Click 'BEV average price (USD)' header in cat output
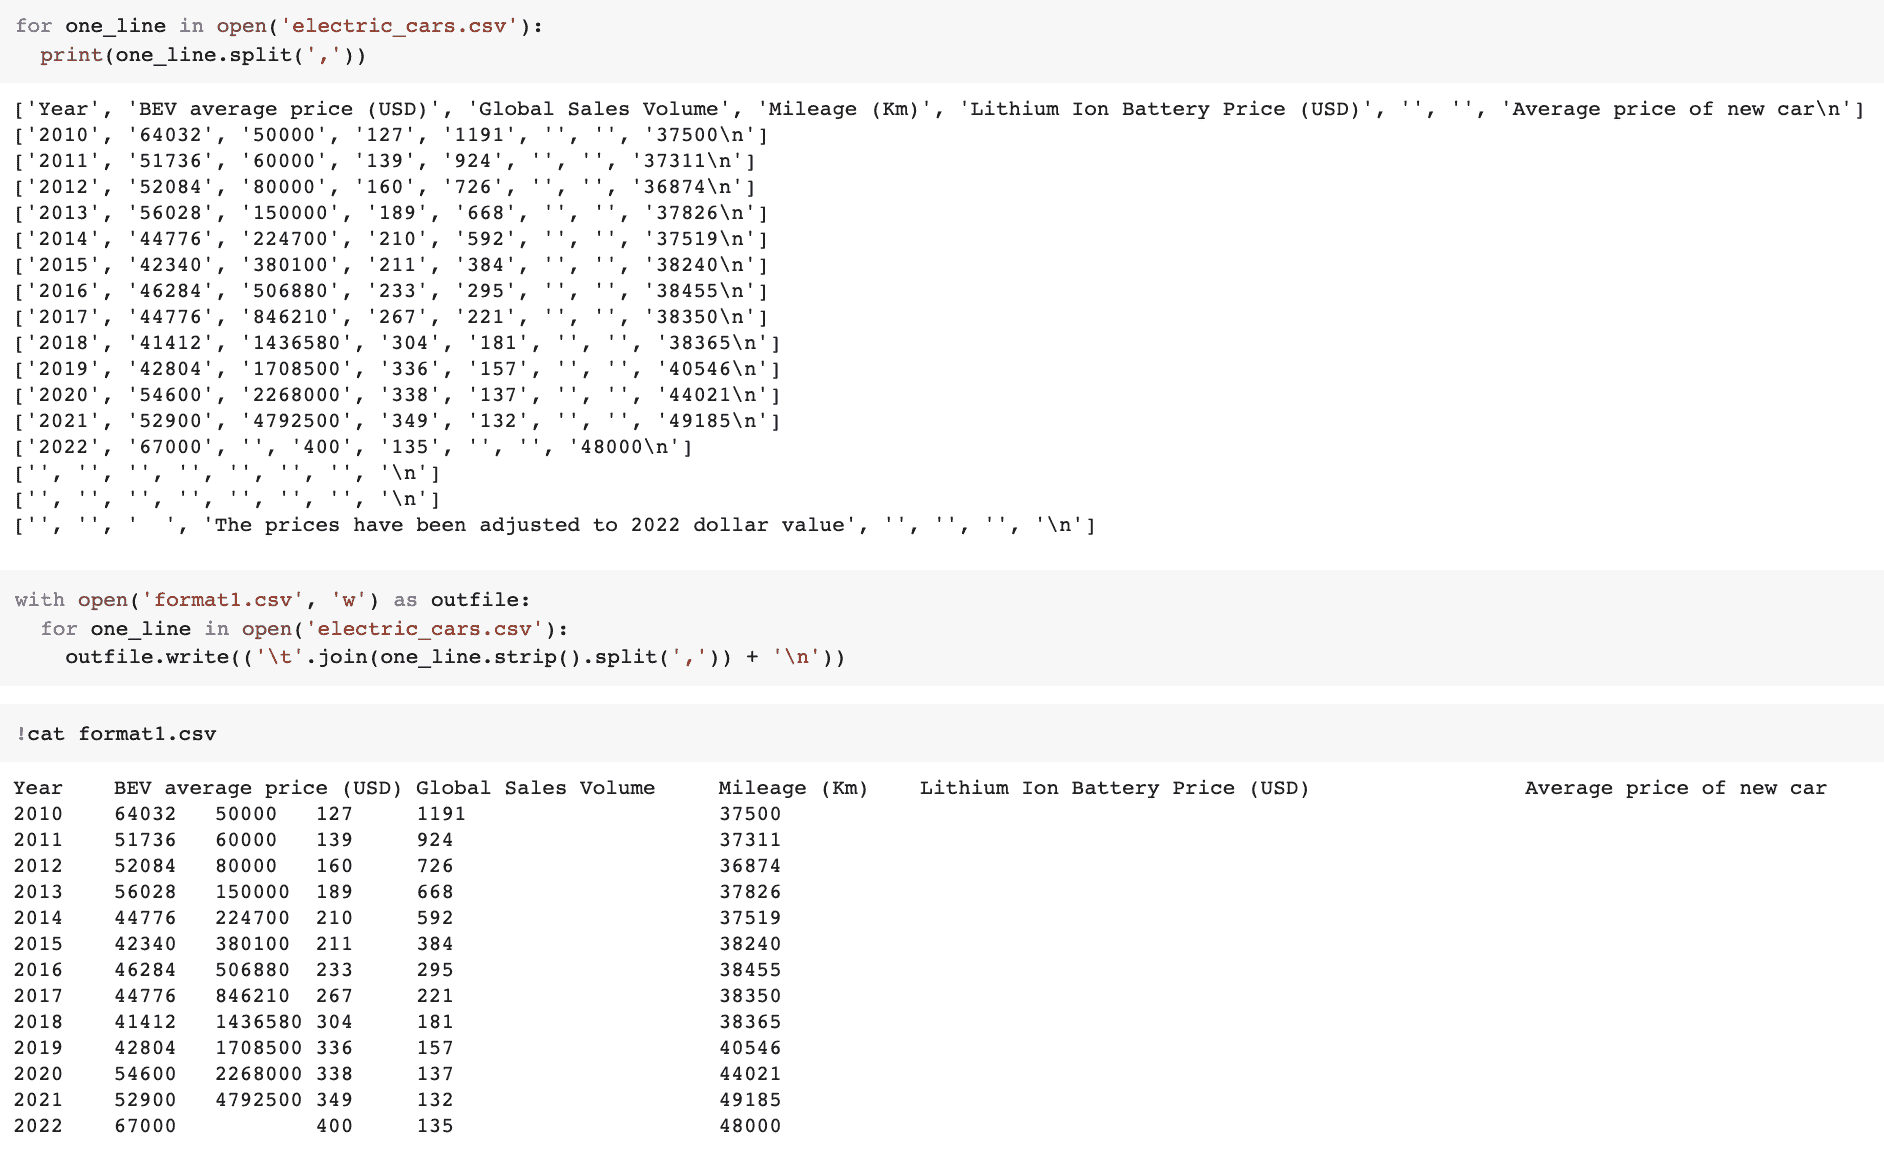This screenshot has width=1884, height=1152. [258, 788]
